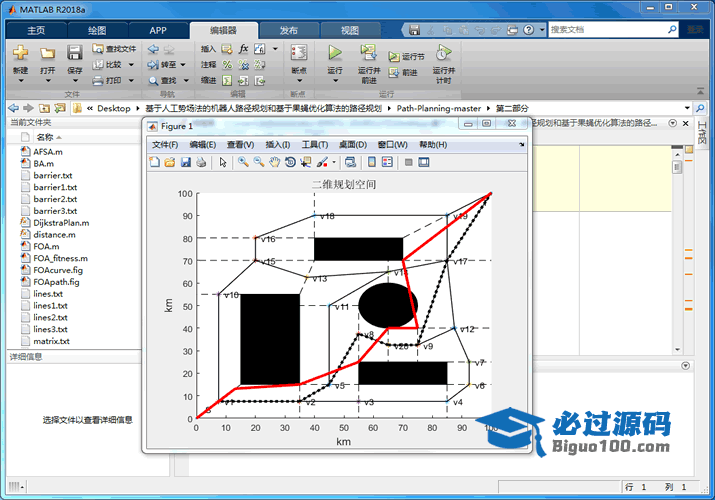Click the 断点 (Breakpoints) icon
The width and height of the screenshot is (715, 500).
coord(299,53)
